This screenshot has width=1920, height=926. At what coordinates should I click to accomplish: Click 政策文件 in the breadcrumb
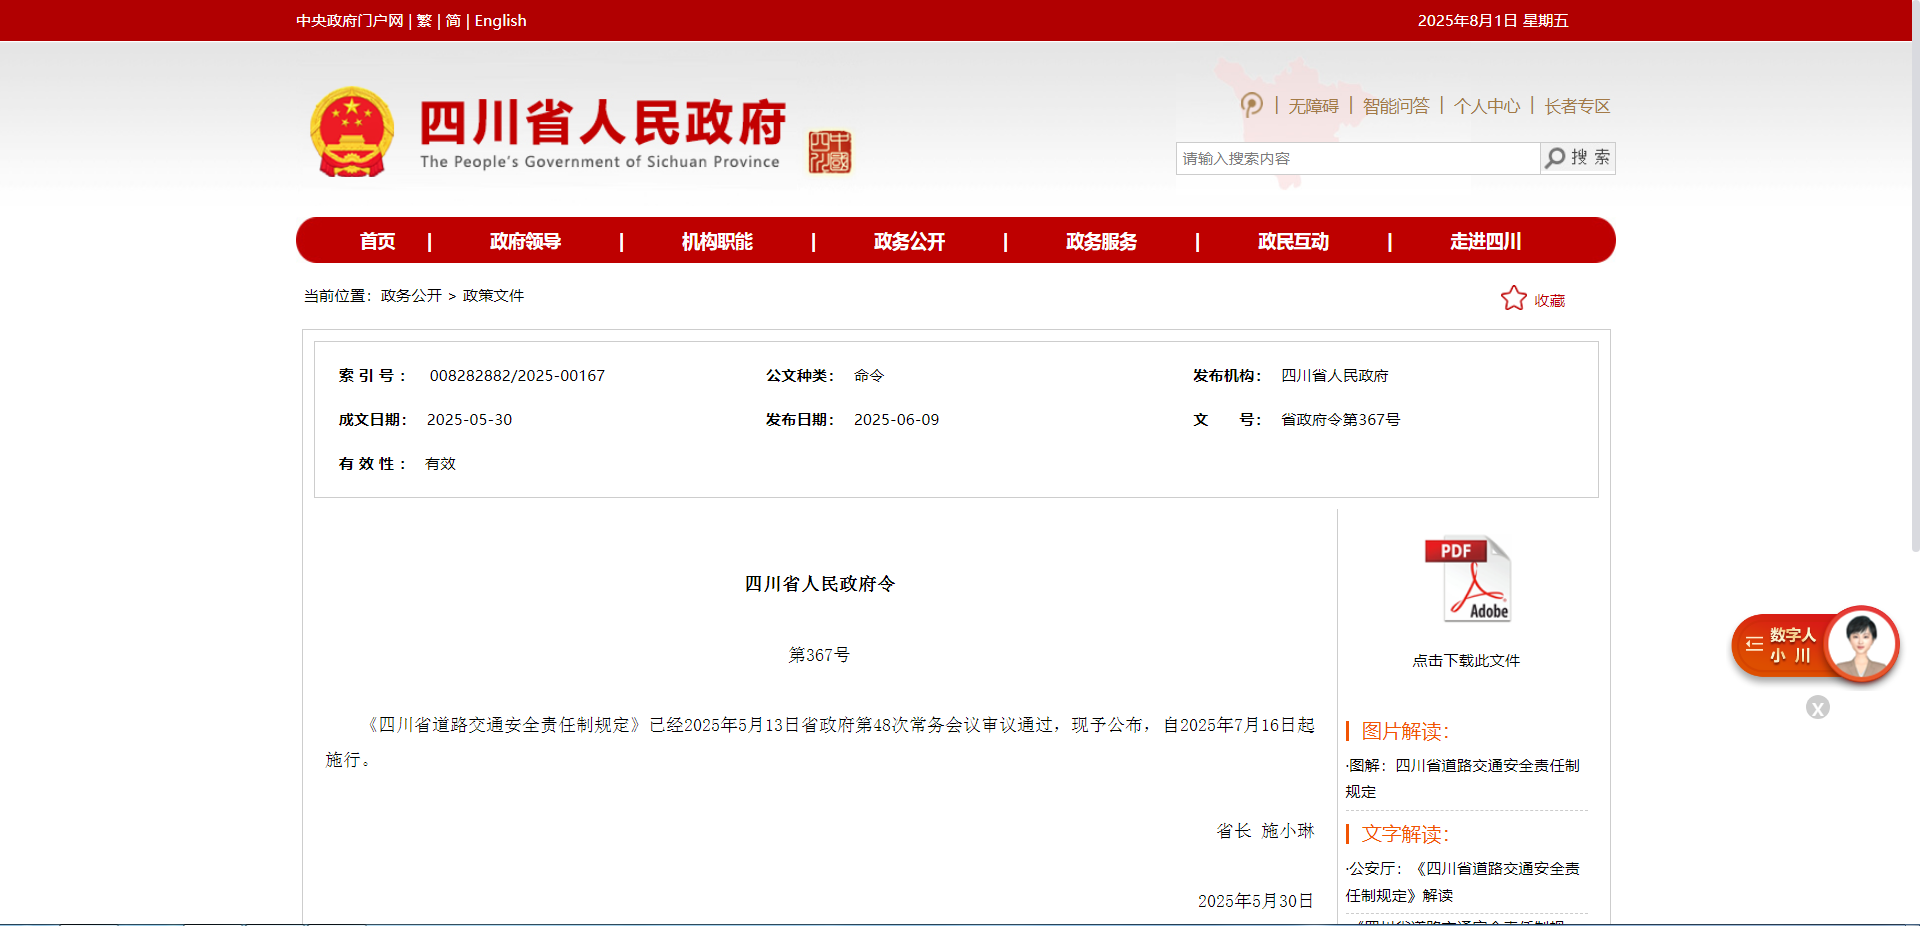click(x=493, y=296)
